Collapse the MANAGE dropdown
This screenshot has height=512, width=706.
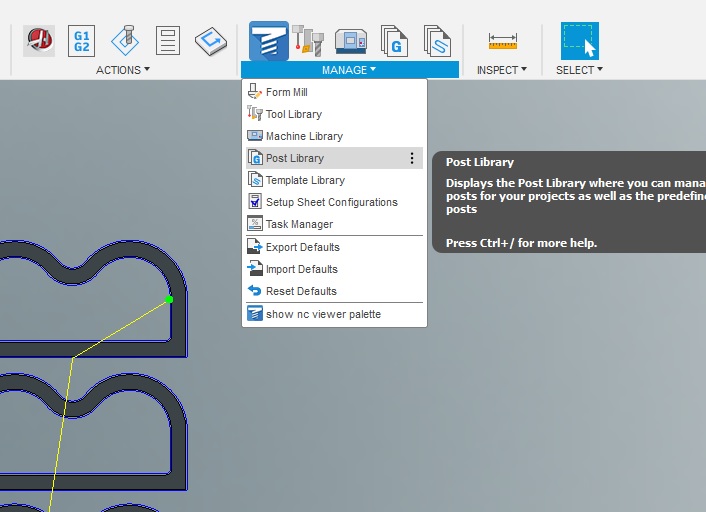(x=349, y=70)
